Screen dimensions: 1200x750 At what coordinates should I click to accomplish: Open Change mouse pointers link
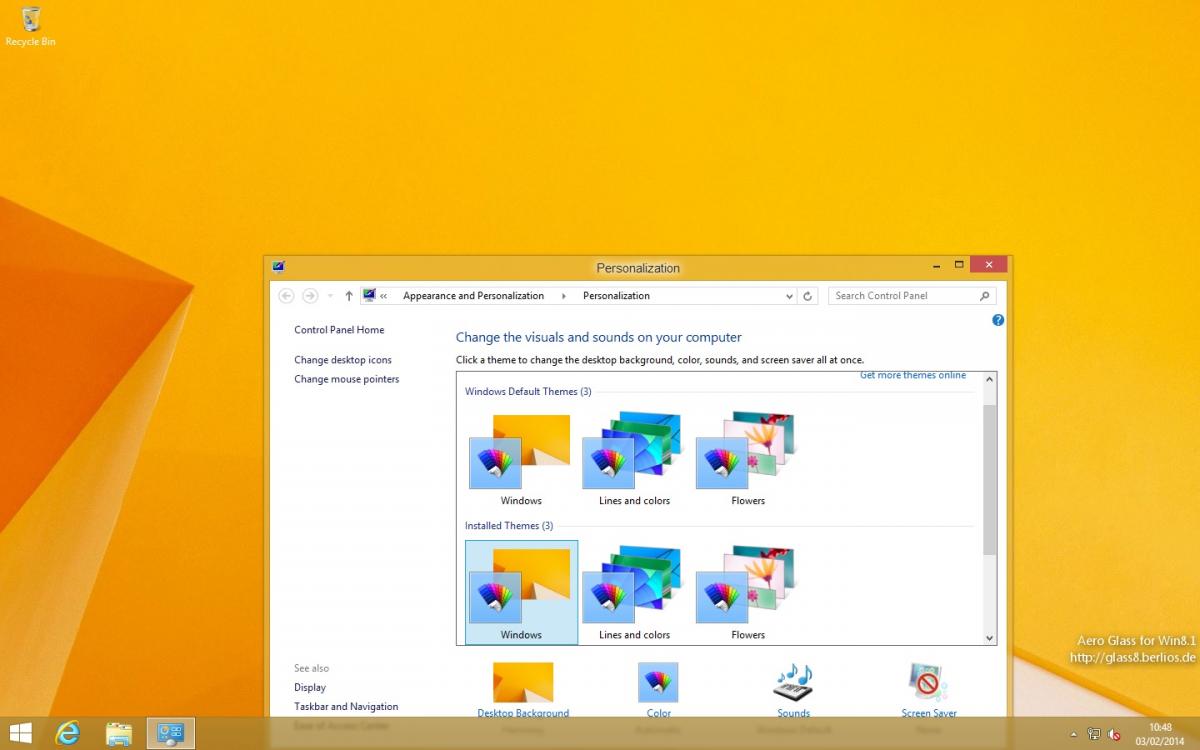(346, 379)
